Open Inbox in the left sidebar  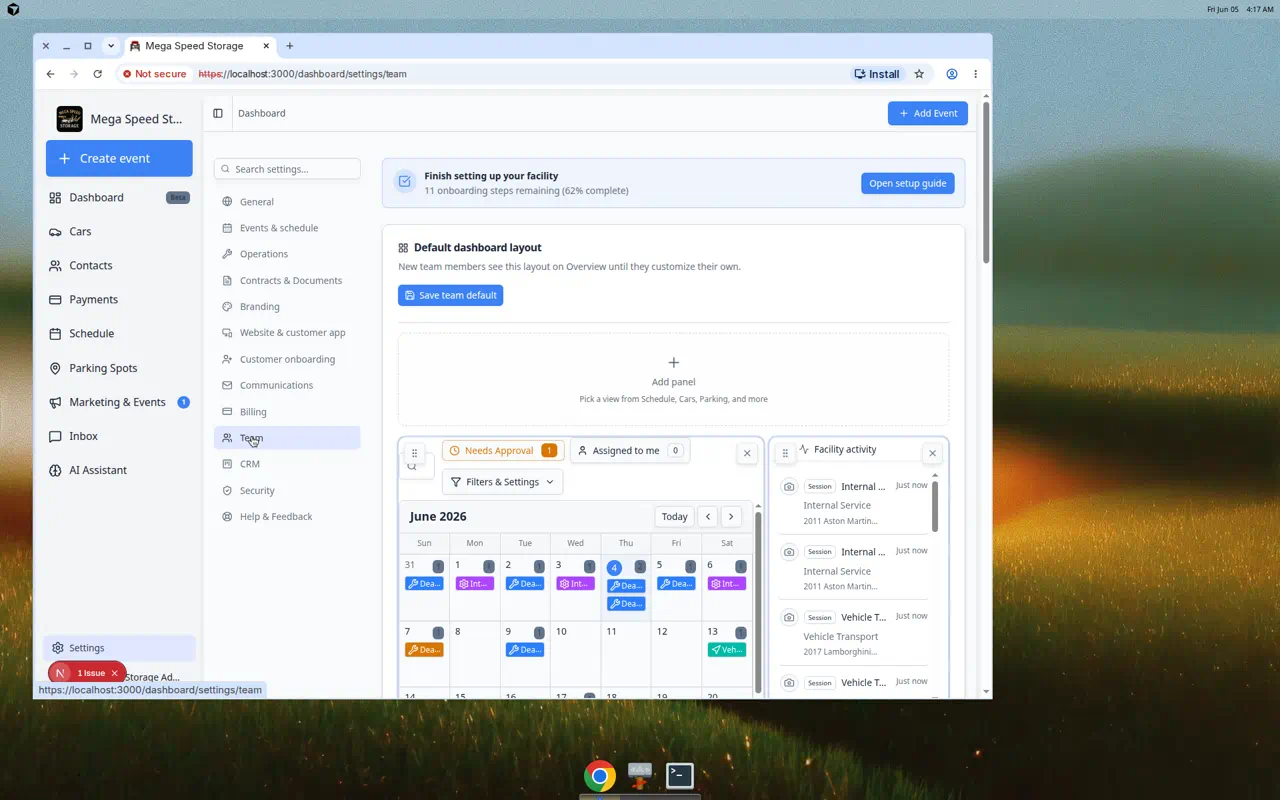coord(119,436)
